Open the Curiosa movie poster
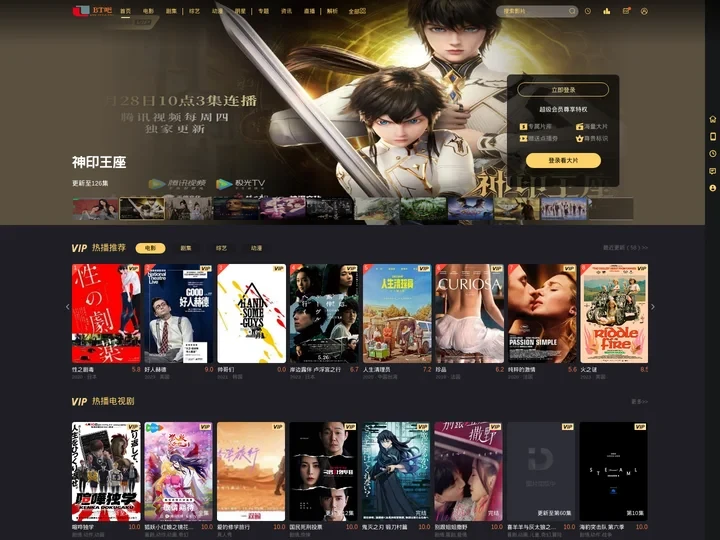This screenshot has height=540, width=720. (x=469, y=313)
